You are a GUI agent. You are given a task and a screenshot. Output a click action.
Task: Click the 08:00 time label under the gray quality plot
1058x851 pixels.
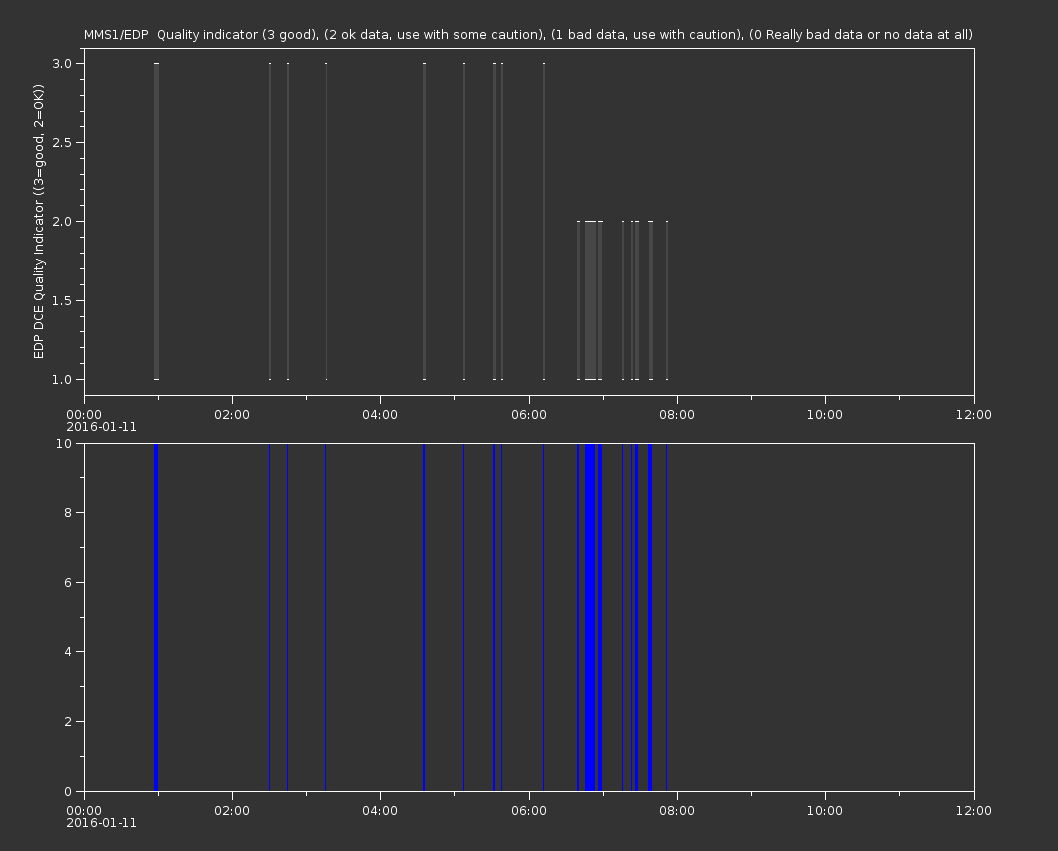tap(677, 414)
